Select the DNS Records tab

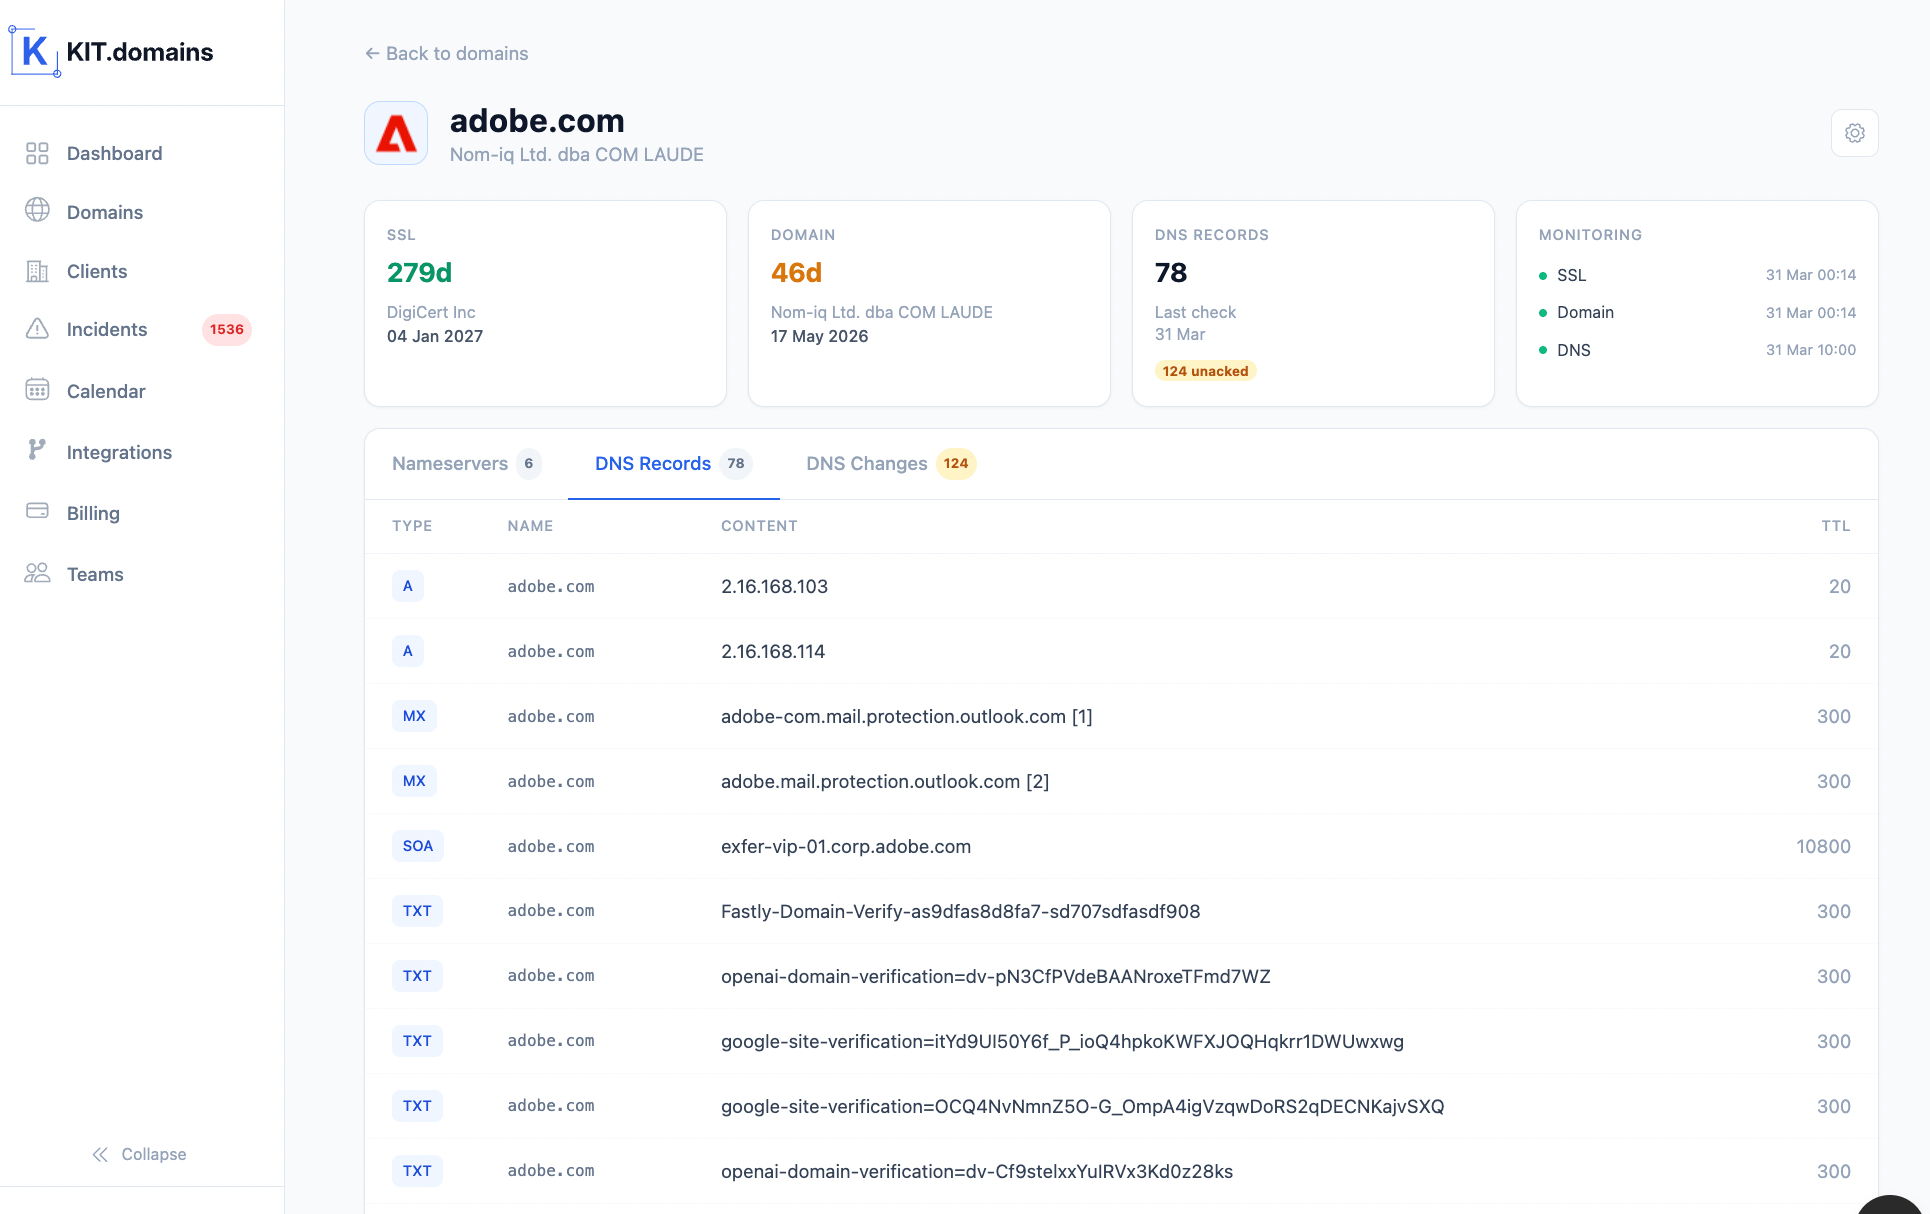(x=673, y=463)
